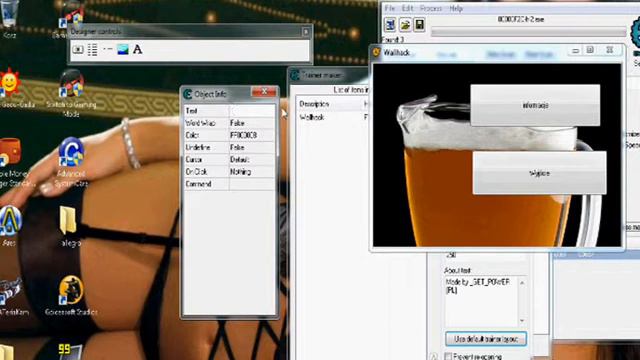Click the money jar desktop icon
640x360 pixels.
tap(10, 152)
